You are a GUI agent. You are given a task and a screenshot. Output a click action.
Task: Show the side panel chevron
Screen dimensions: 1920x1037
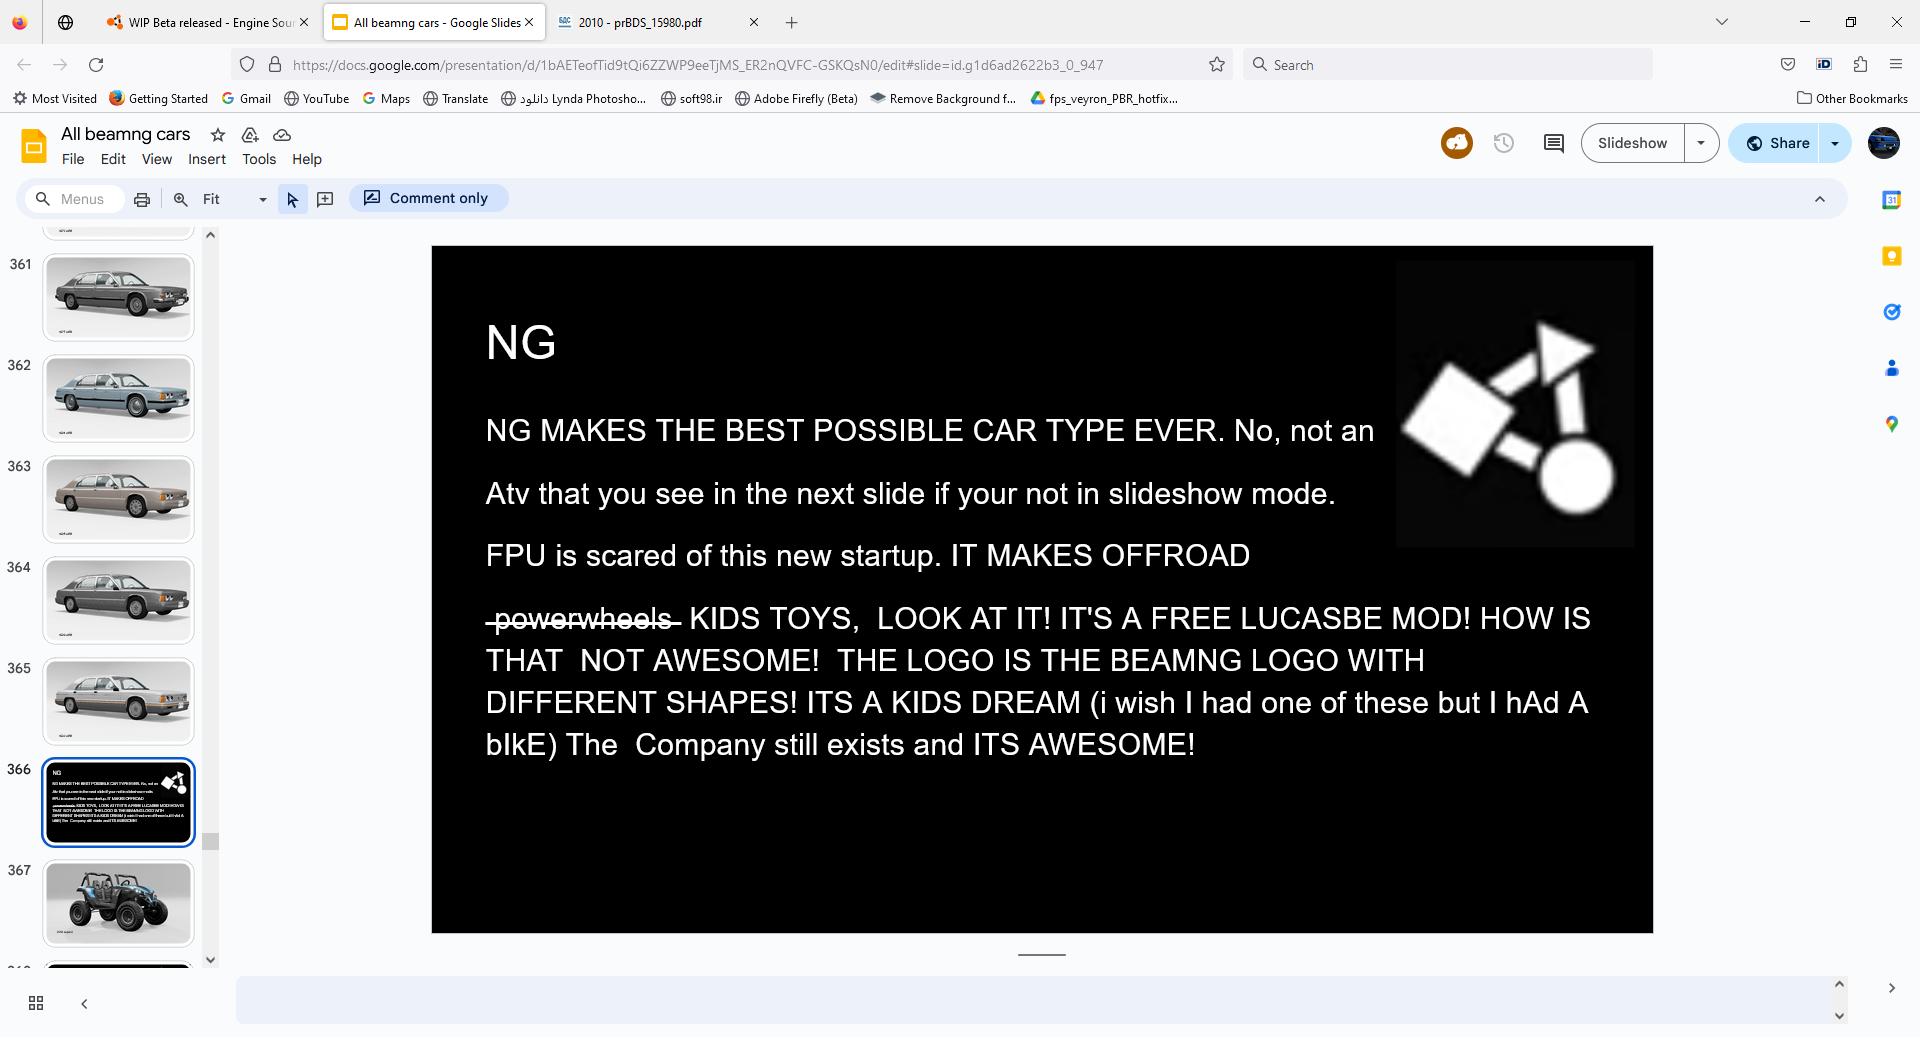[x=1891, y=988]
